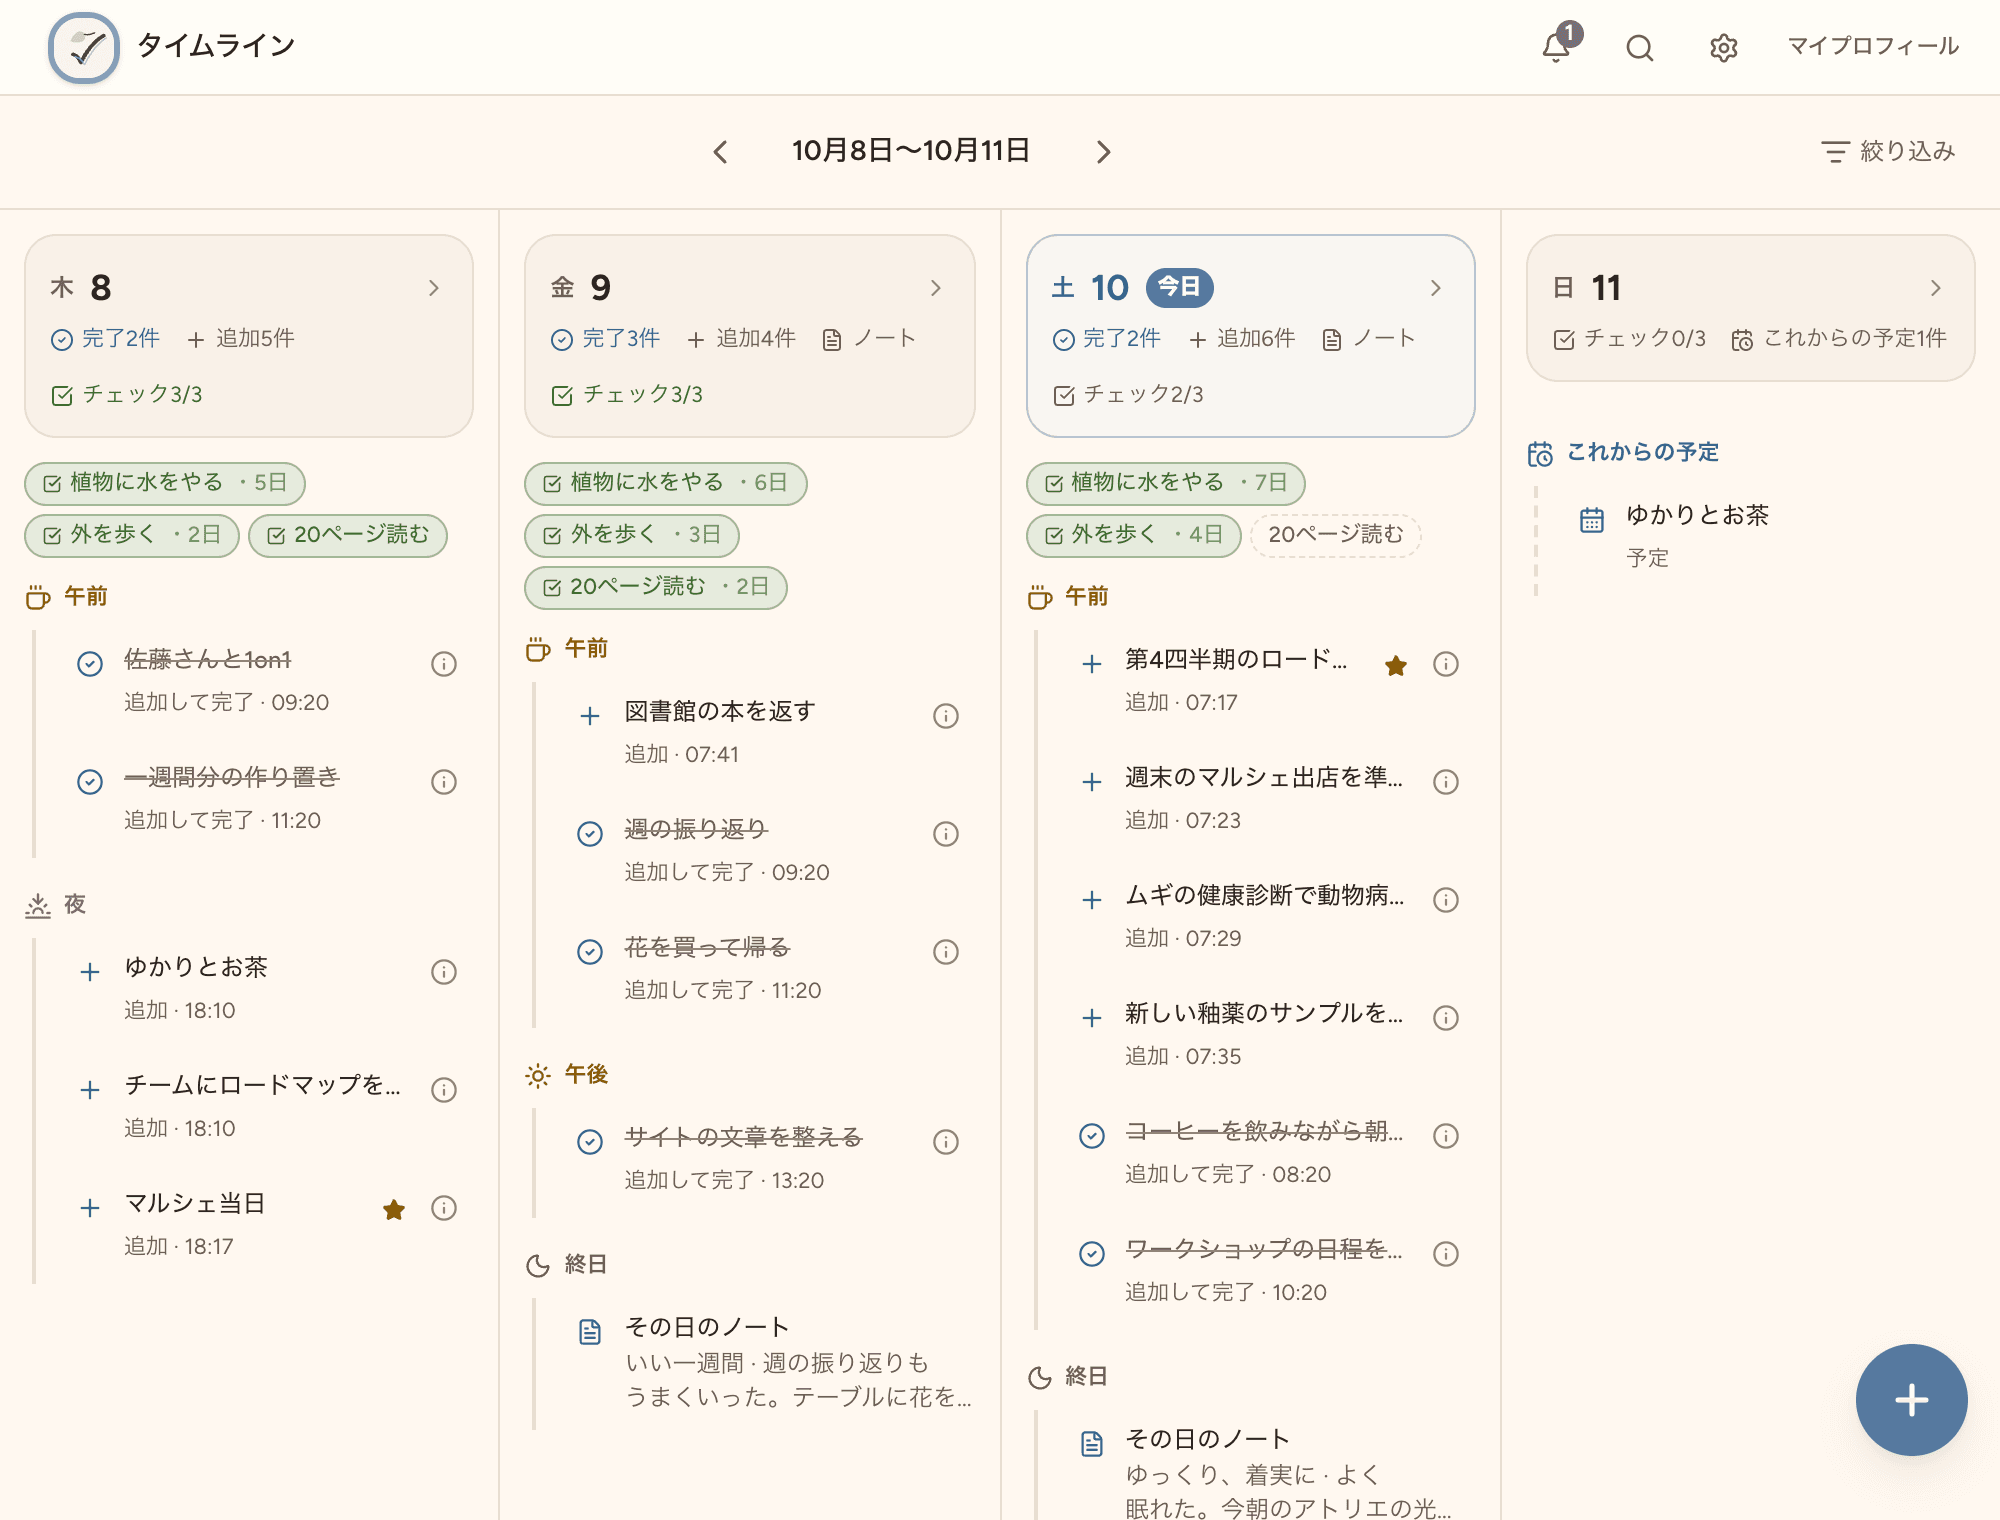Viewport: 2000px width, 1520px height.
Task: Open Saturday's ノート link in header
Action: (x=1369, y=339)
